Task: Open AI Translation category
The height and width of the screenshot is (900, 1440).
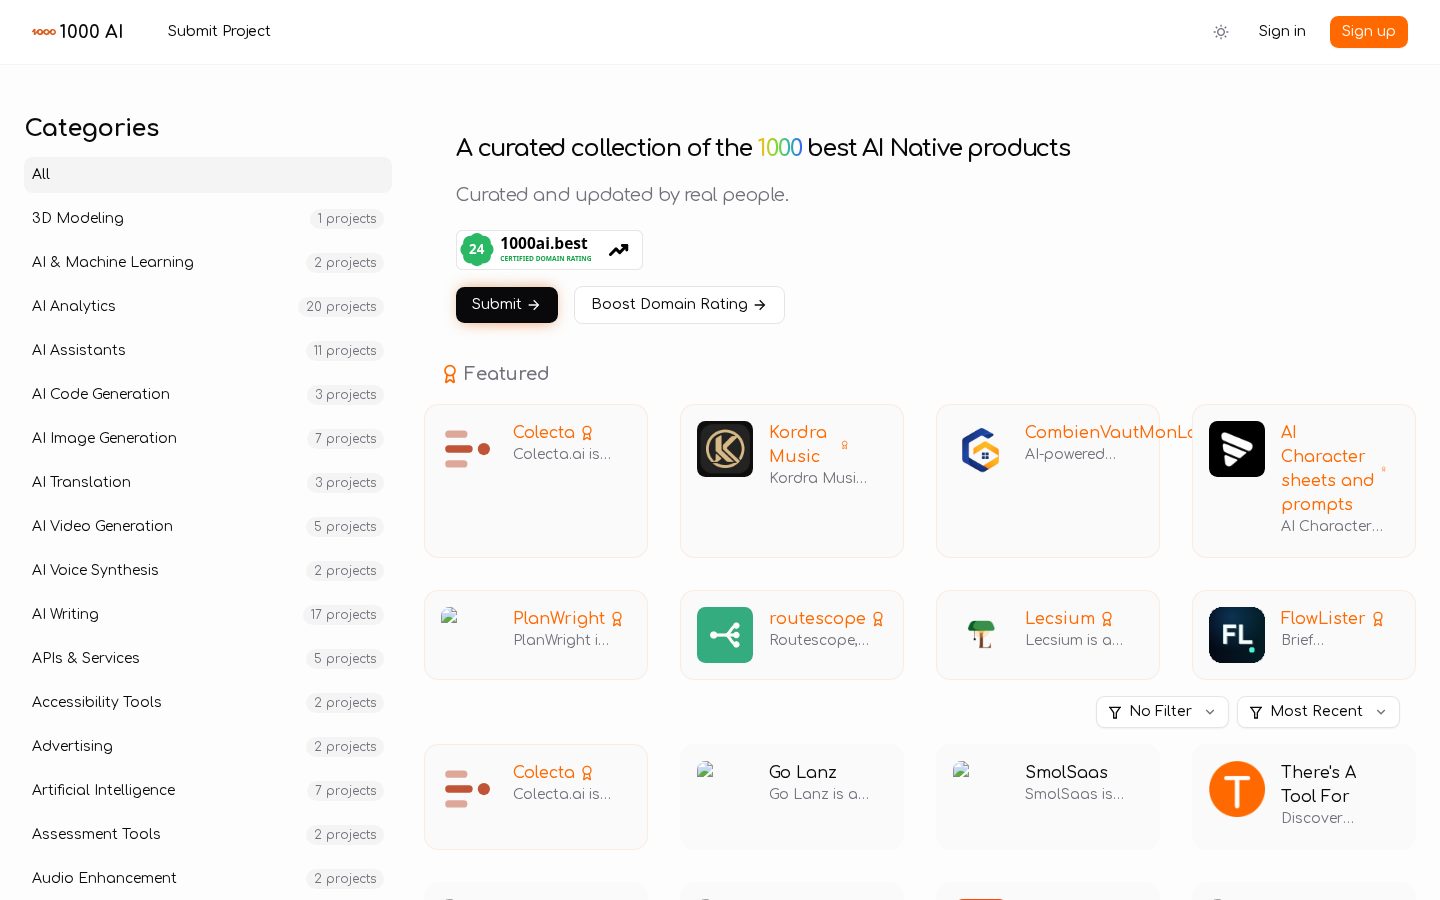Action: 208,482
